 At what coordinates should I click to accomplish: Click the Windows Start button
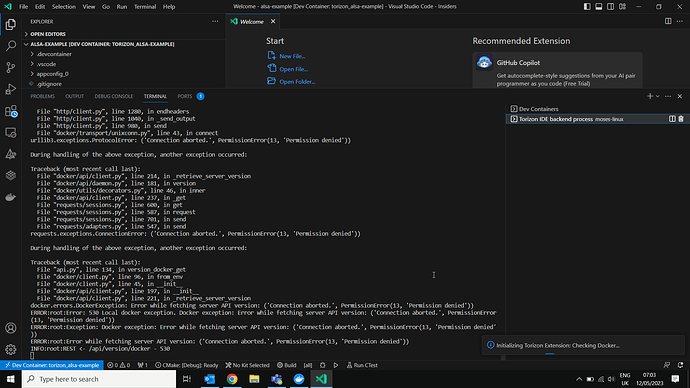(x=11, y=379)
